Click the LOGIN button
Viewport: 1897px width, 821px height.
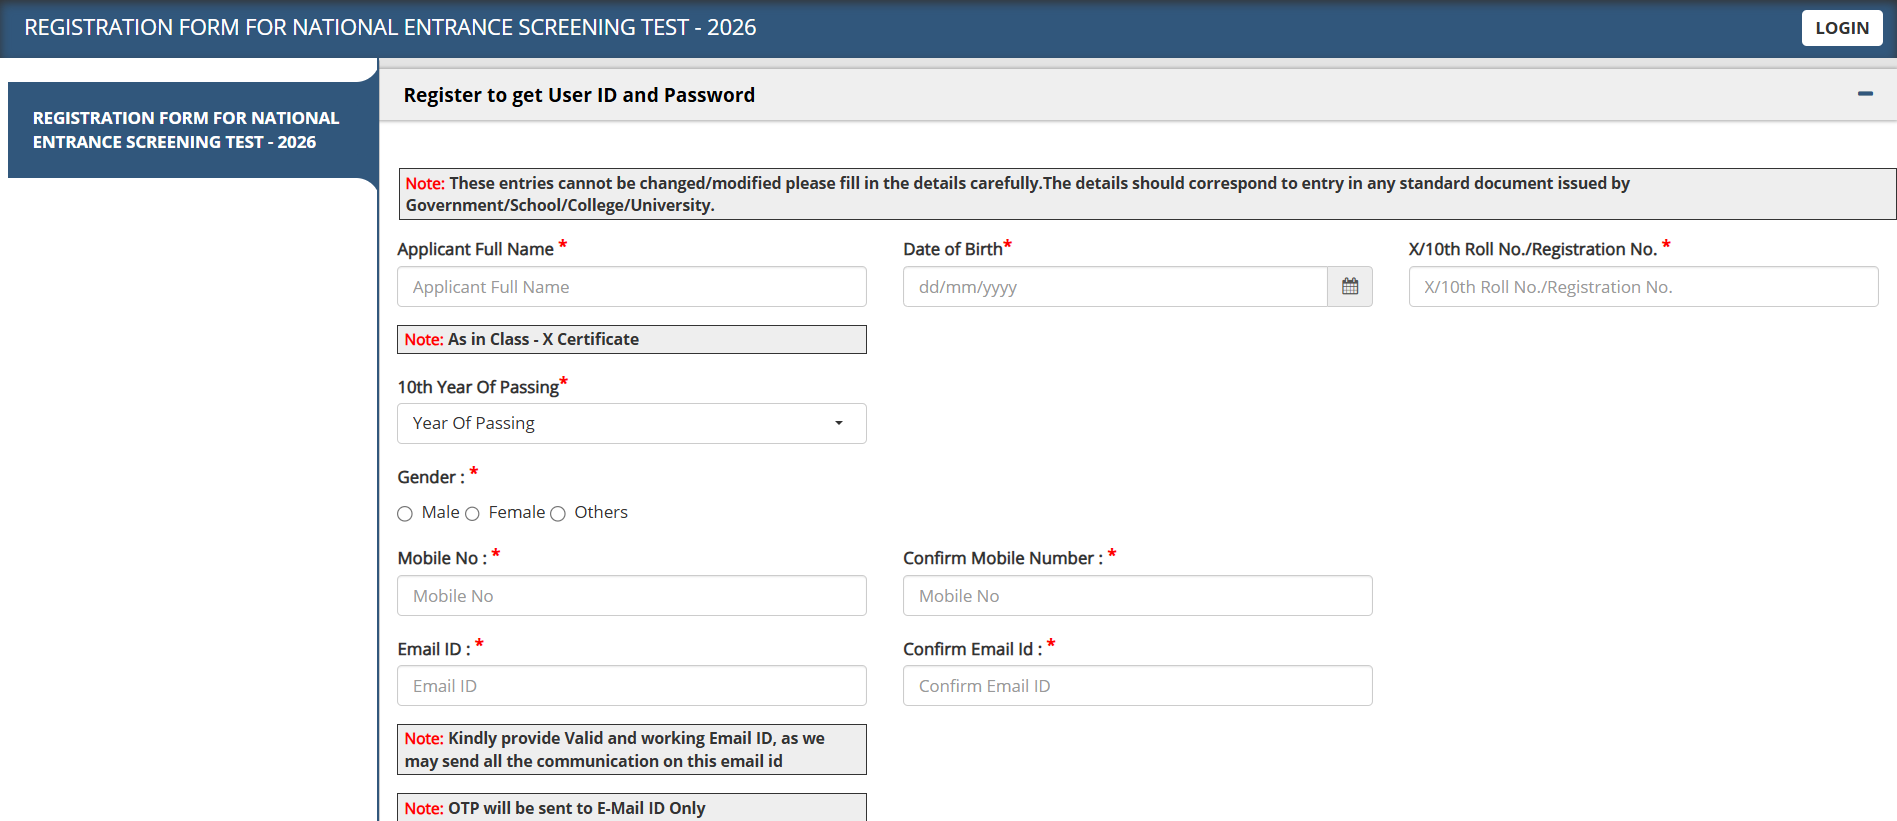pyautogui.click(x=1841, y=28)
